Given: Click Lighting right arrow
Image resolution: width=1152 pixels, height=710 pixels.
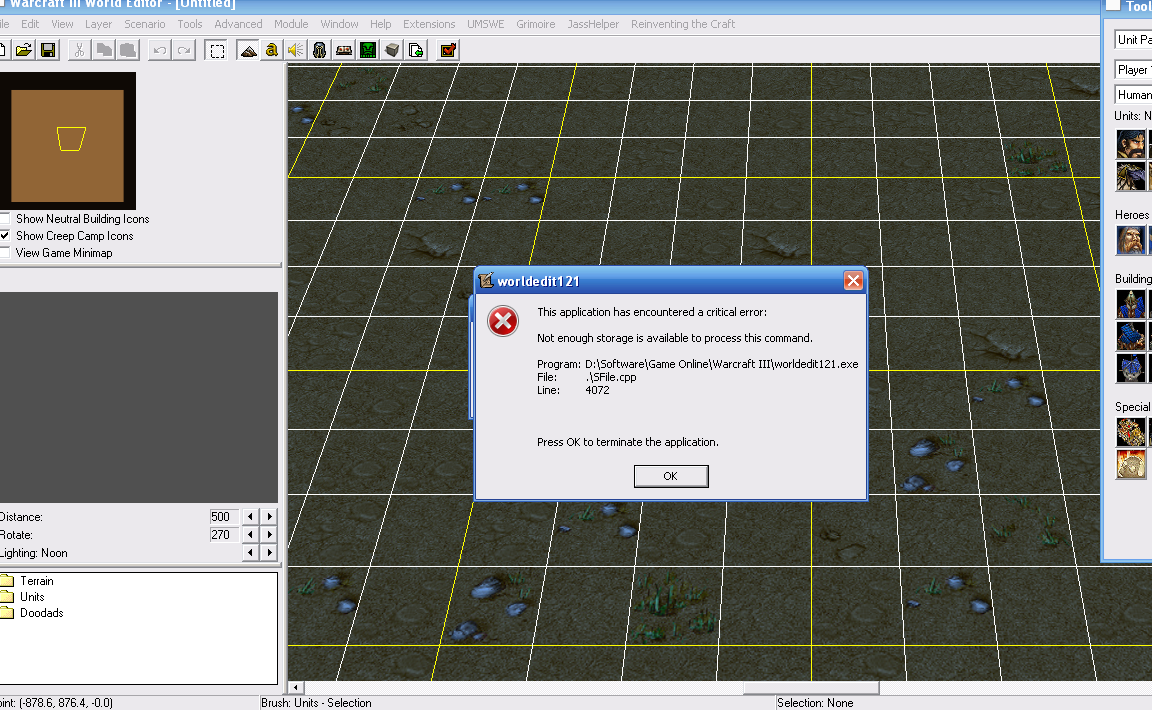Looking at the screenshot, I should [270, 552].
